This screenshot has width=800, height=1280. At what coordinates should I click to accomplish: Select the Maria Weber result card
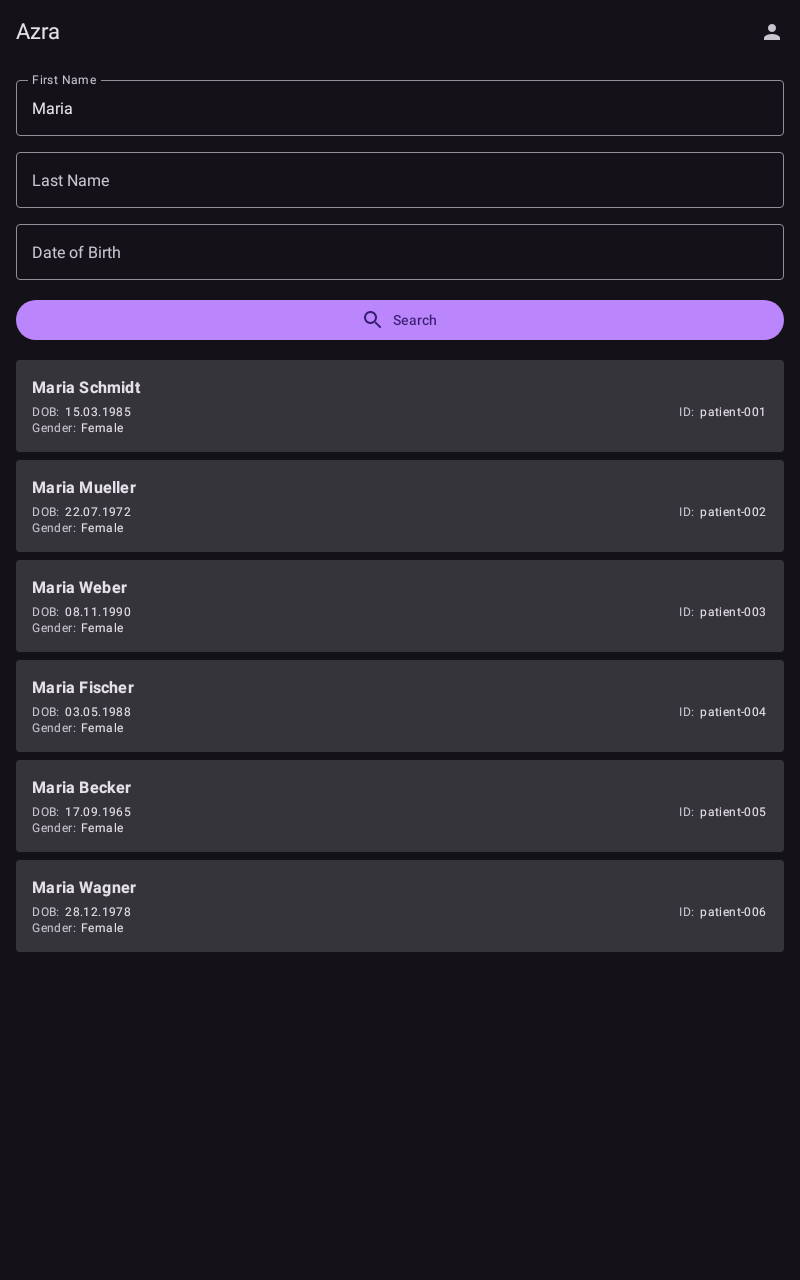(400, 606)
